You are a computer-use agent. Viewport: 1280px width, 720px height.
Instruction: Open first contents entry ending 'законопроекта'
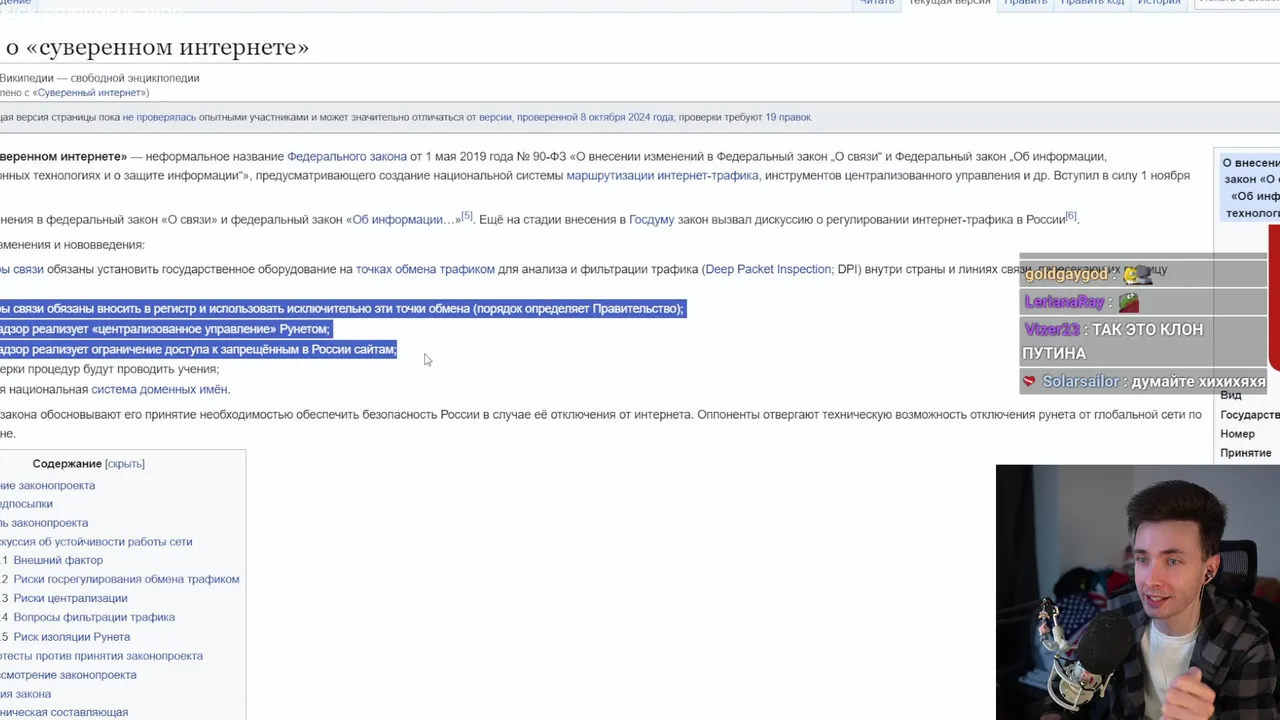(47, 485)
